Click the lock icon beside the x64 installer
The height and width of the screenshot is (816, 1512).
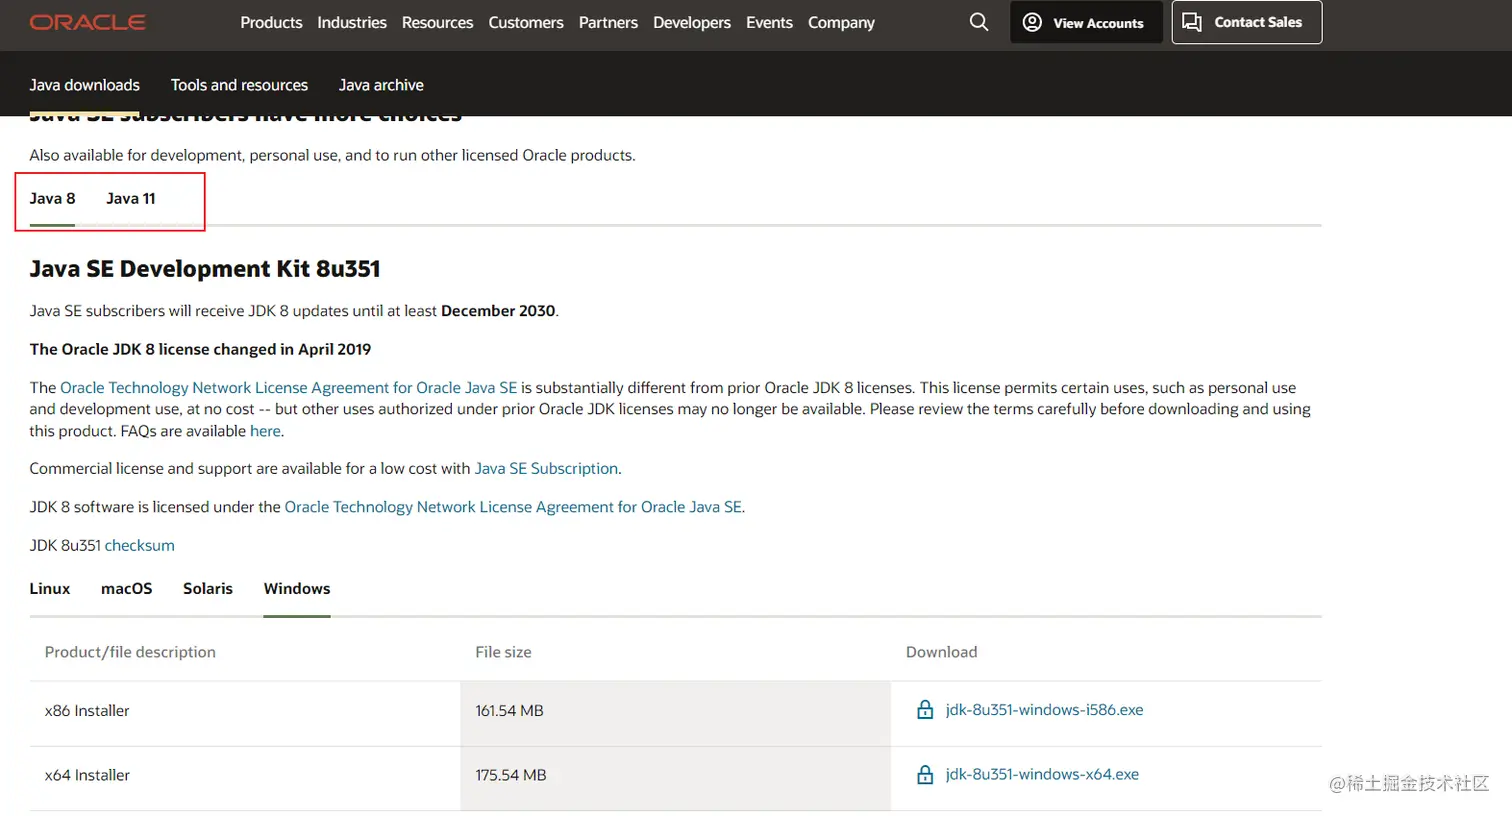[x=925, y=775]
